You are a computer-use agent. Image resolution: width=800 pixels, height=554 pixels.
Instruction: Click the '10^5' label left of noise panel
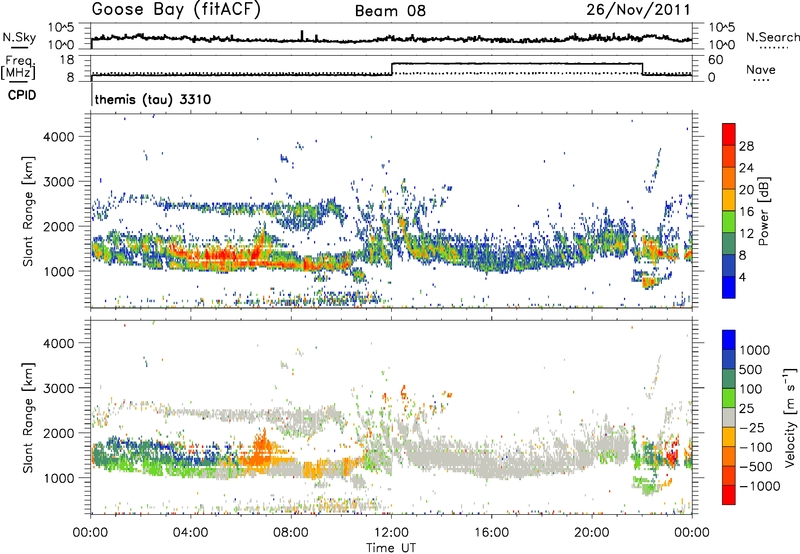coord(61,27)
